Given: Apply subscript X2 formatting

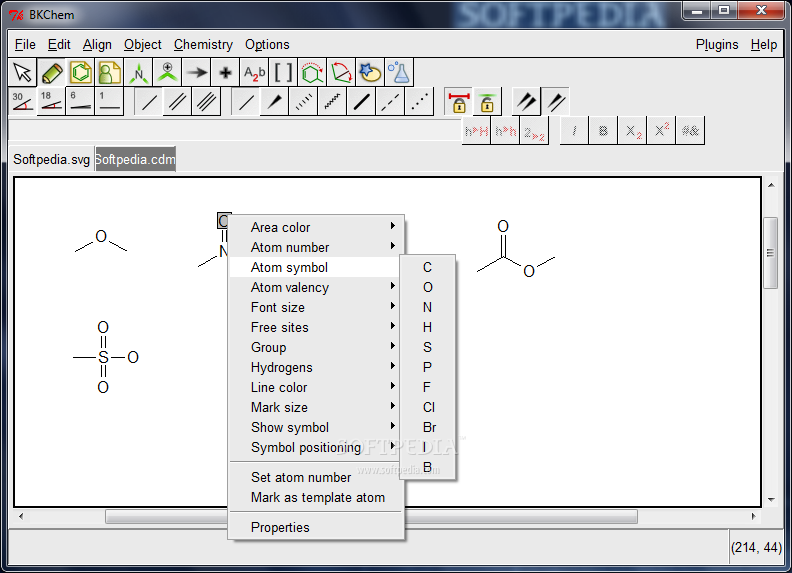Looking at the screenshot, I should pyautogui.click(x=632, y=131).
